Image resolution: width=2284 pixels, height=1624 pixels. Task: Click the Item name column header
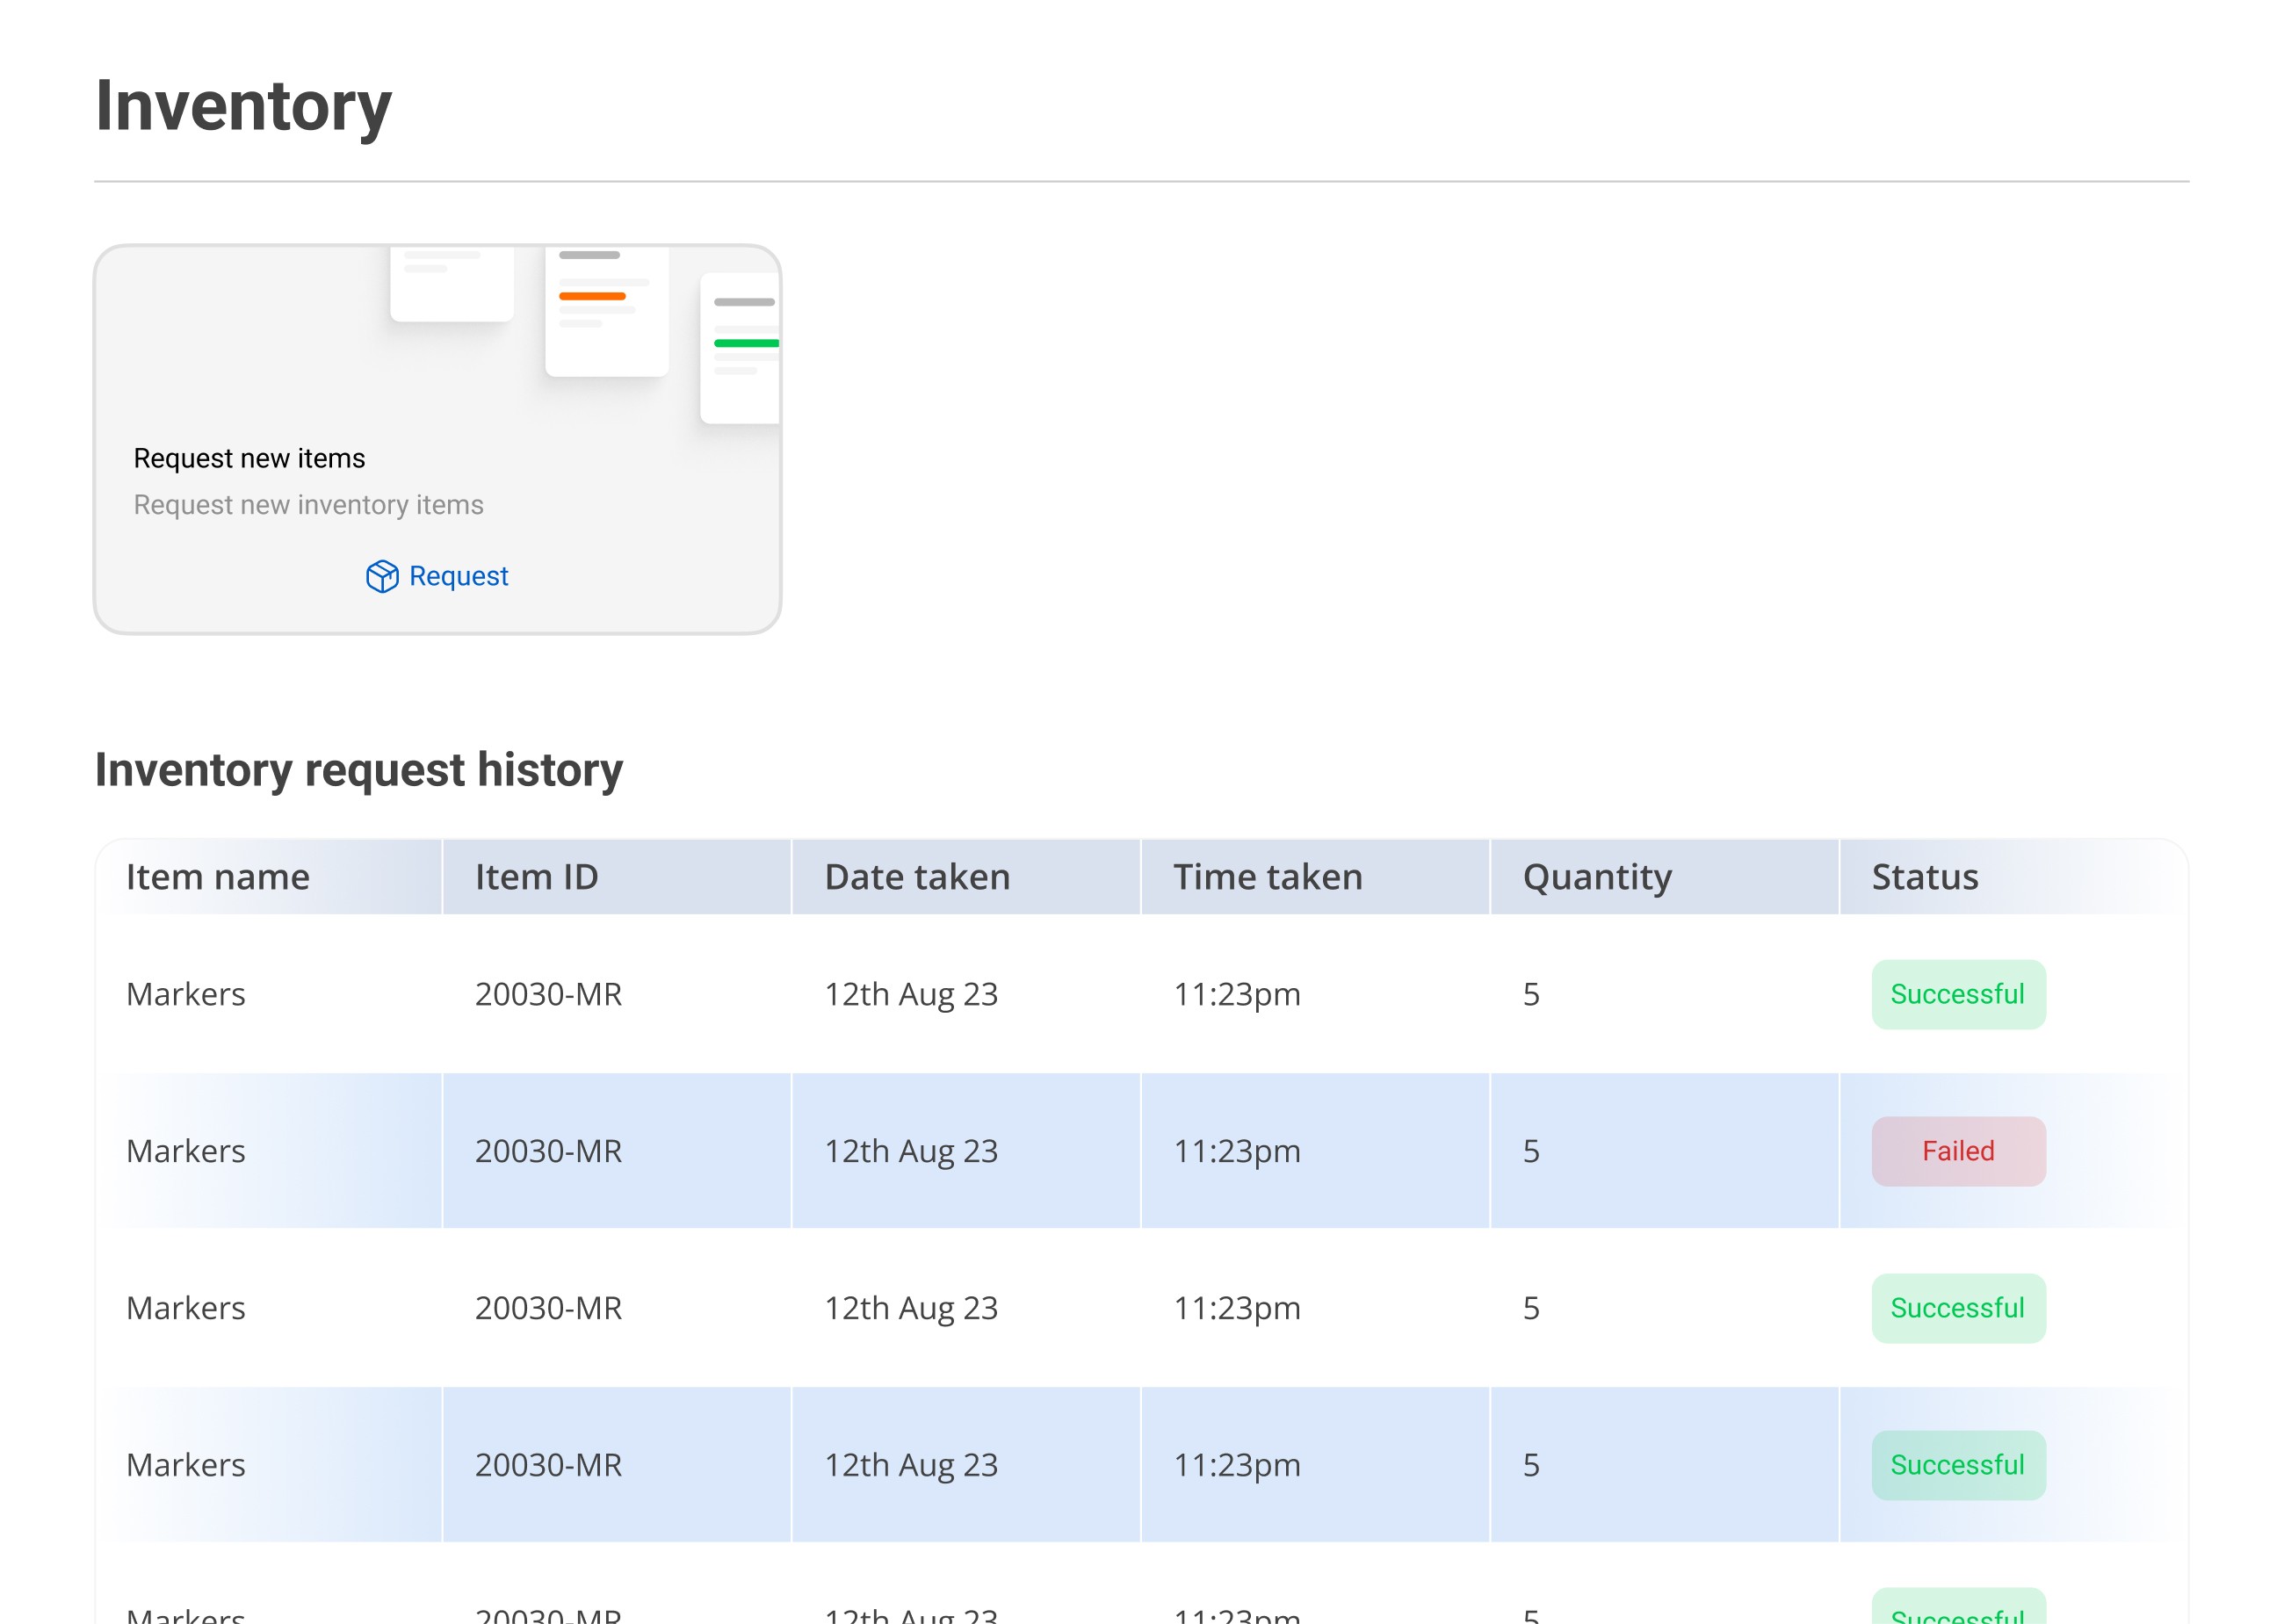(x=218, y=877)
